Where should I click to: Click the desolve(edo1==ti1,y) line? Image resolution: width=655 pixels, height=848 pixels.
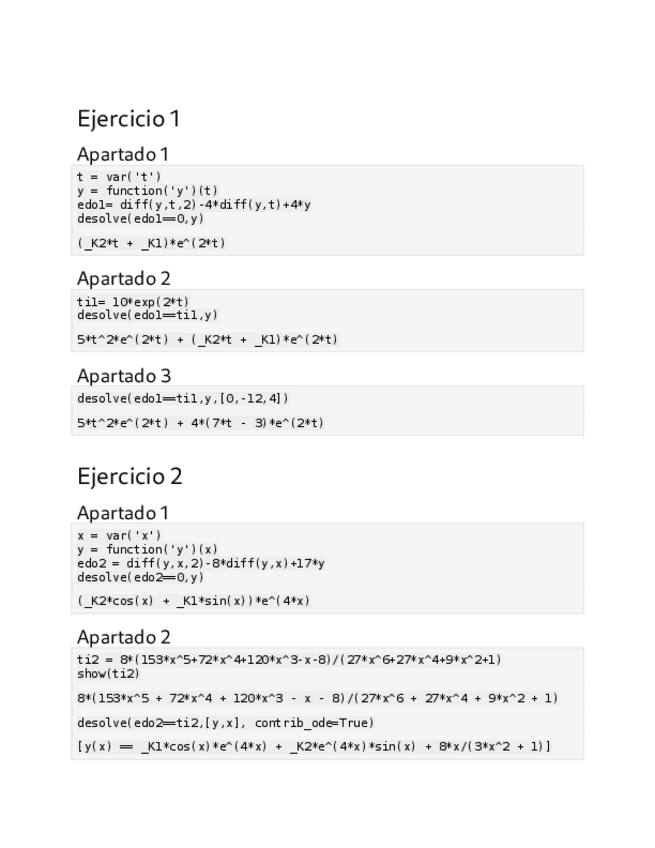click(x=147, y=314)
